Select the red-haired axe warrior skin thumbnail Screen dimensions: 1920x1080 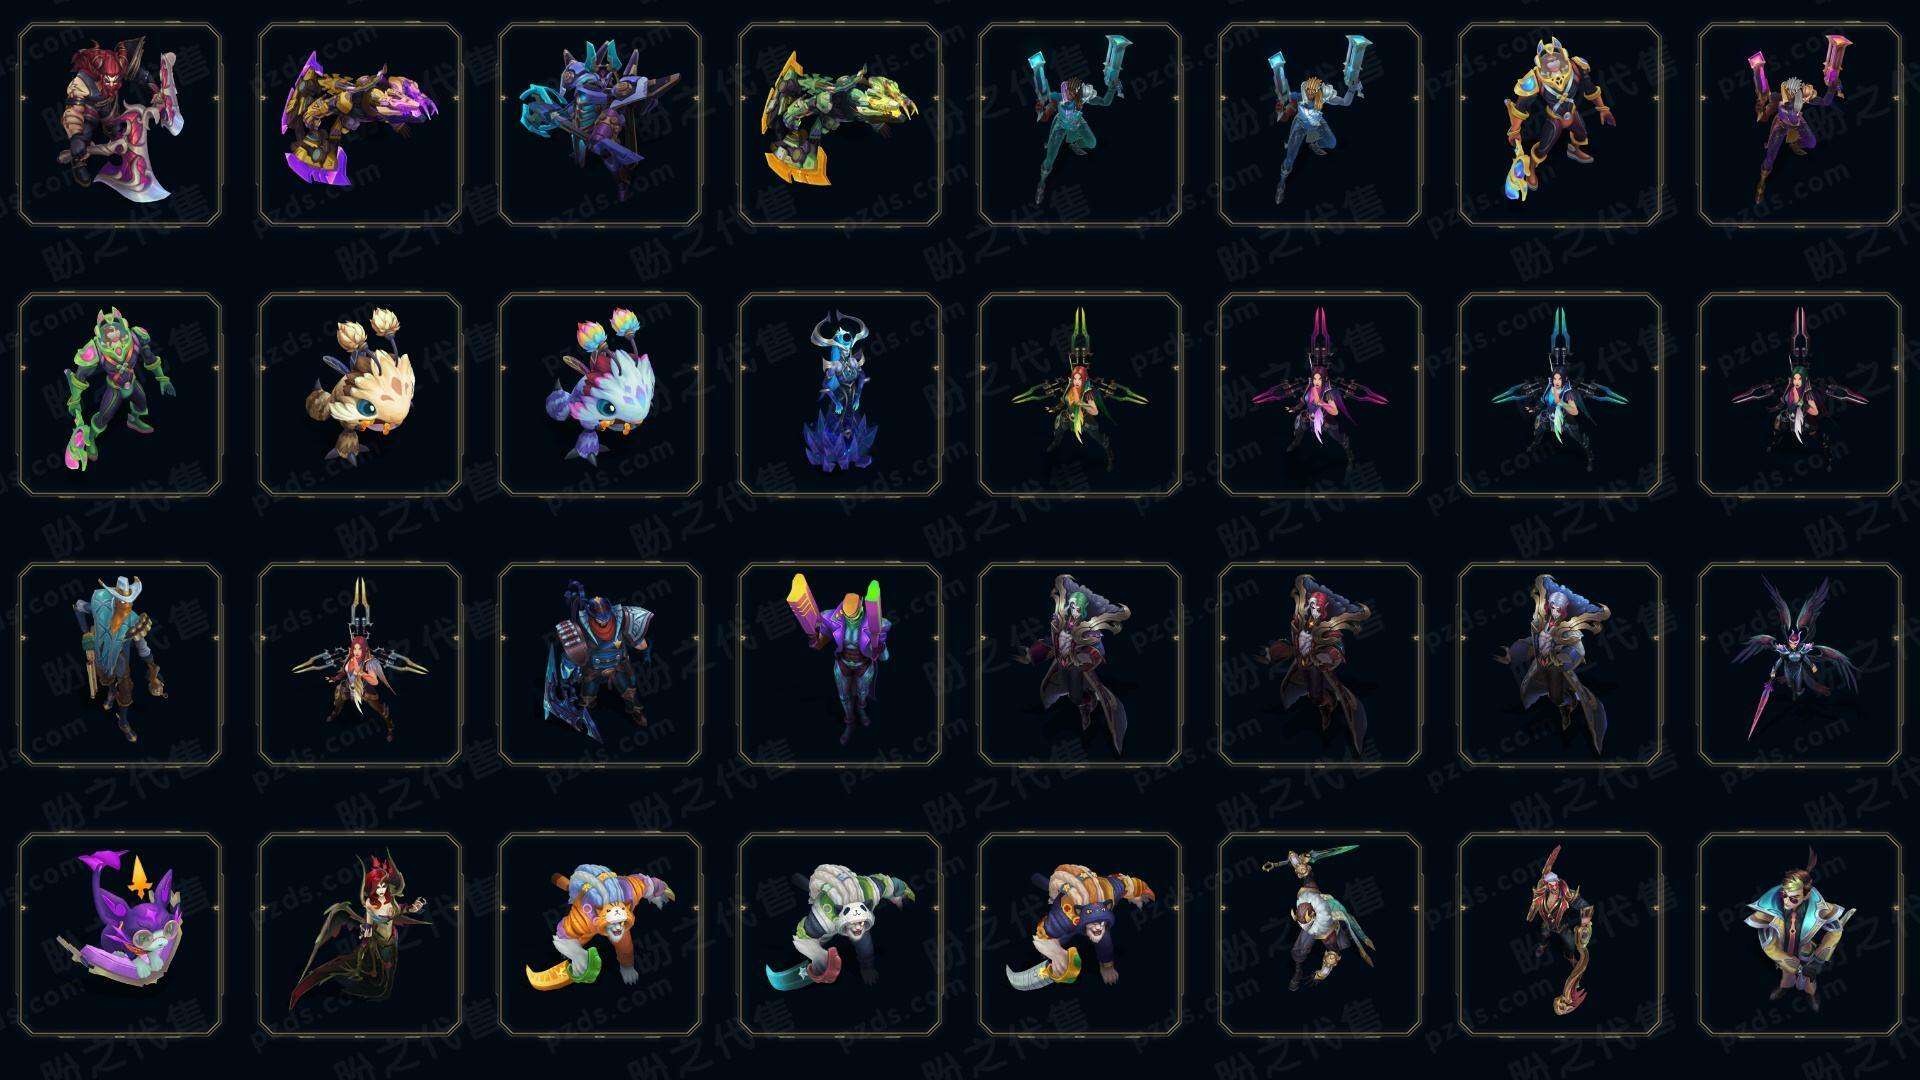click(x=120, y=125)
